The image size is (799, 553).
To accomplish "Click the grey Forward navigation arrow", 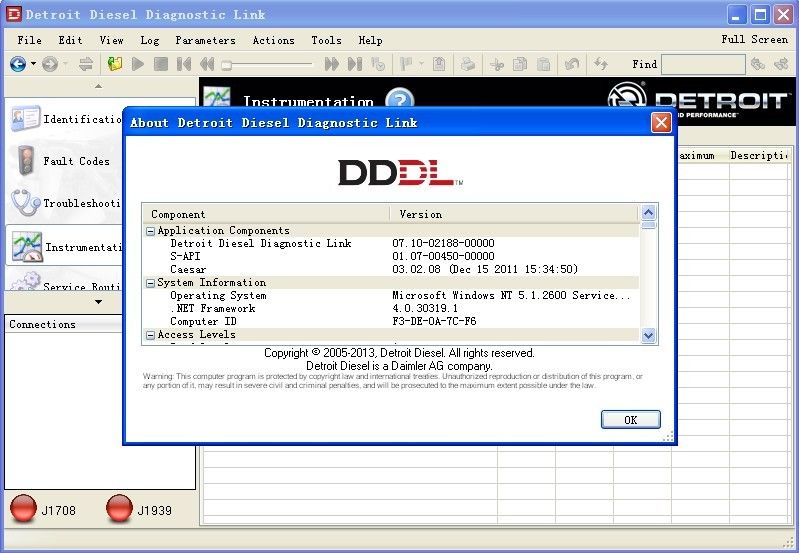I will [x=49, y=64].
